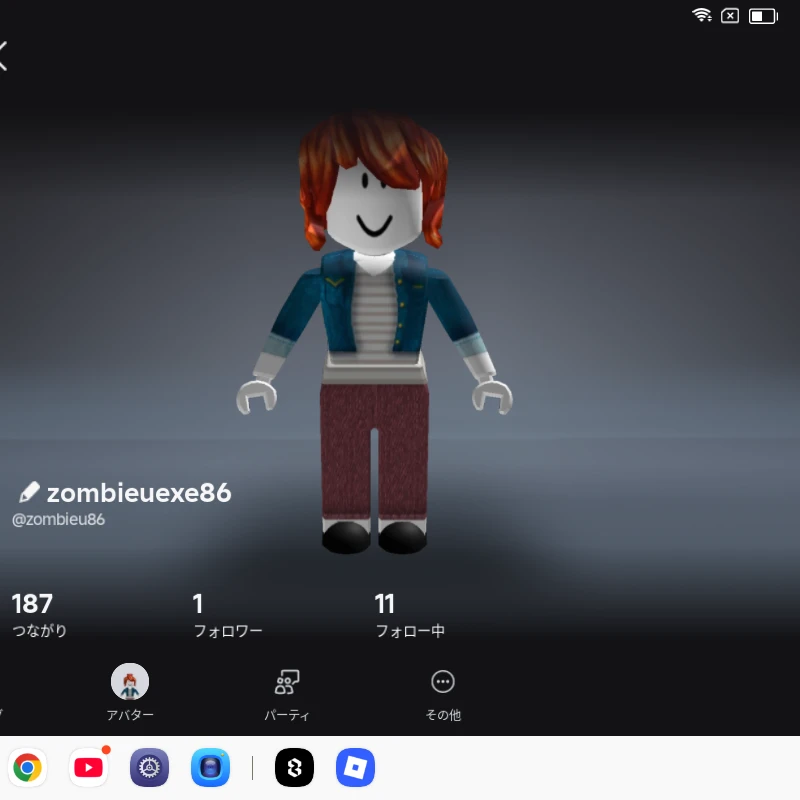Open the Other (その他) menu

(x=443, y=694)
